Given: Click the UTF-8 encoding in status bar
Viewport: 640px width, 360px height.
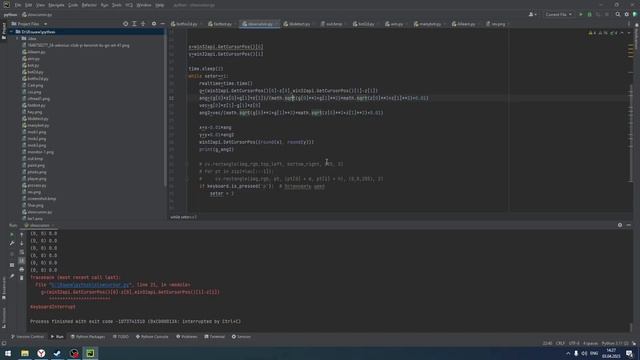Looking at the screenshot, I should 574,343.
